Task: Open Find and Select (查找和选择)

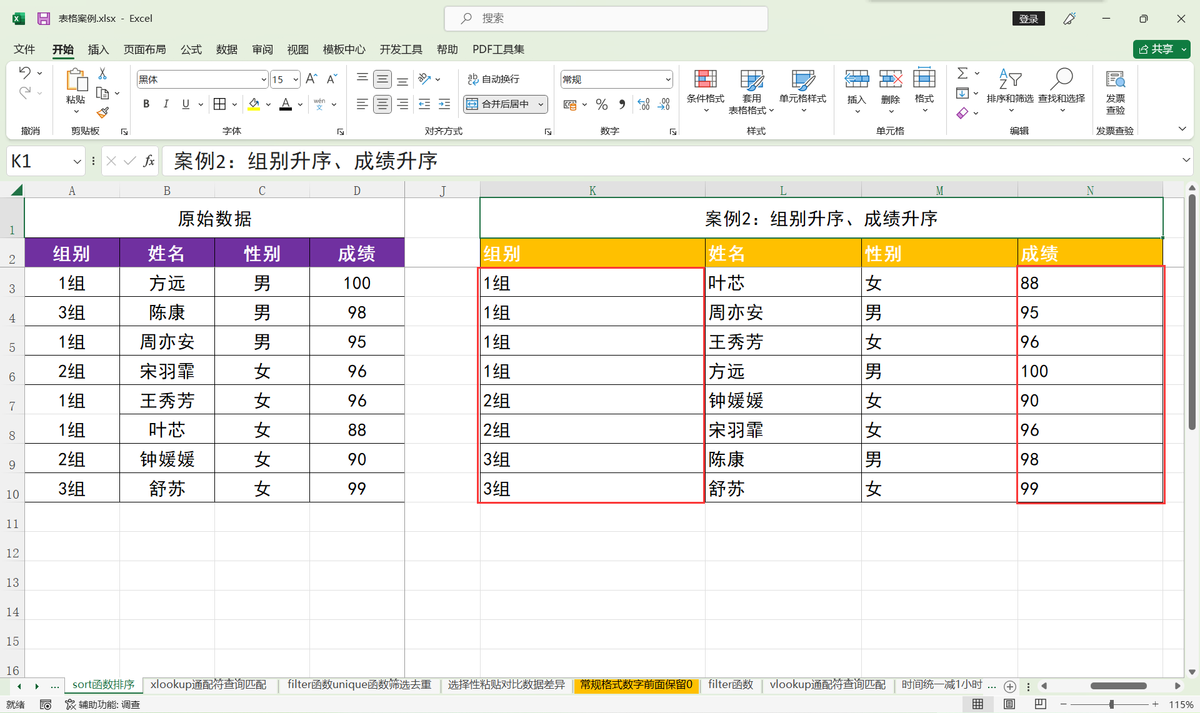Action: (1061, 90)
